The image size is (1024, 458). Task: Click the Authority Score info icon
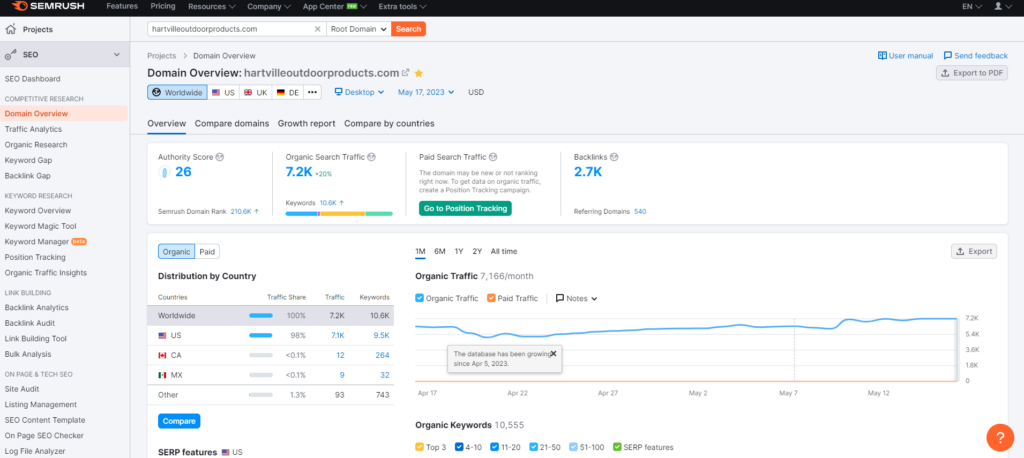click(220, 157)
